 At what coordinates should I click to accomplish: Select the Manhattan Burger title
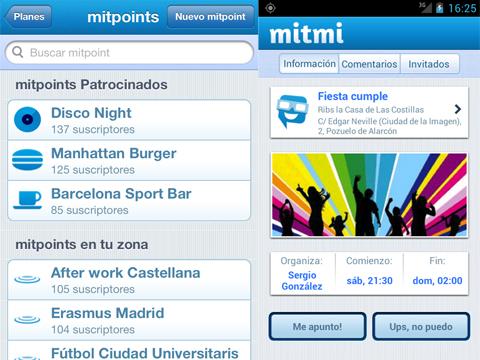tap(114, 153)
